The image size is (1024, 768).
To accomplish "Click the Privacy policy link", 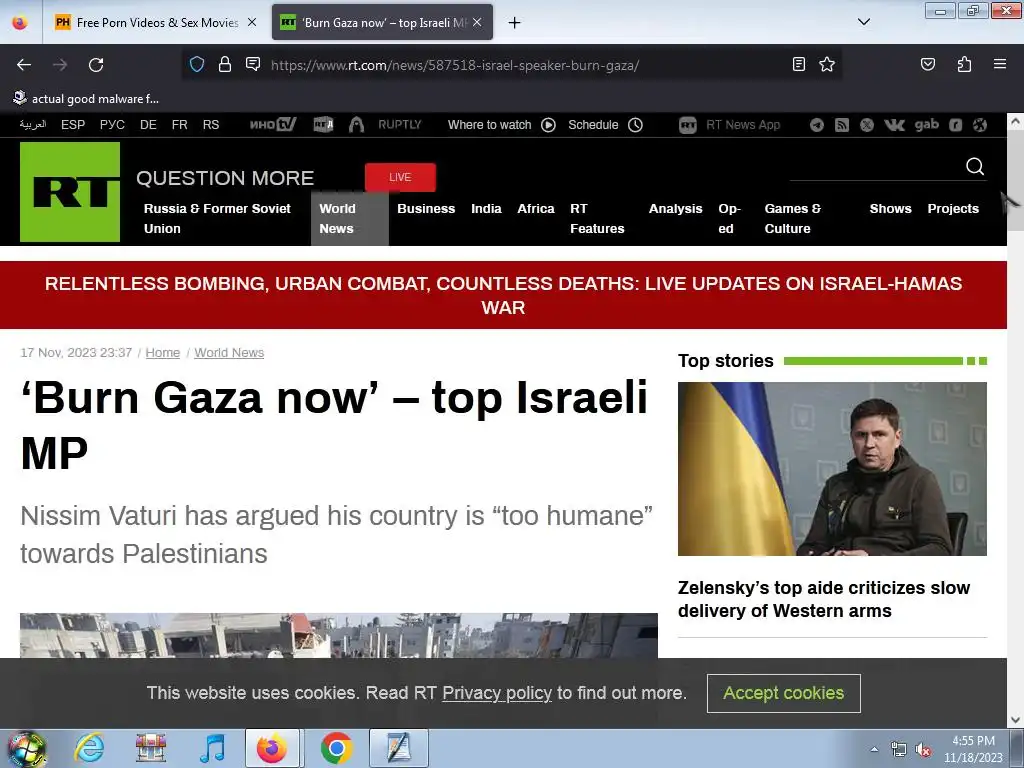I will 497,693.
